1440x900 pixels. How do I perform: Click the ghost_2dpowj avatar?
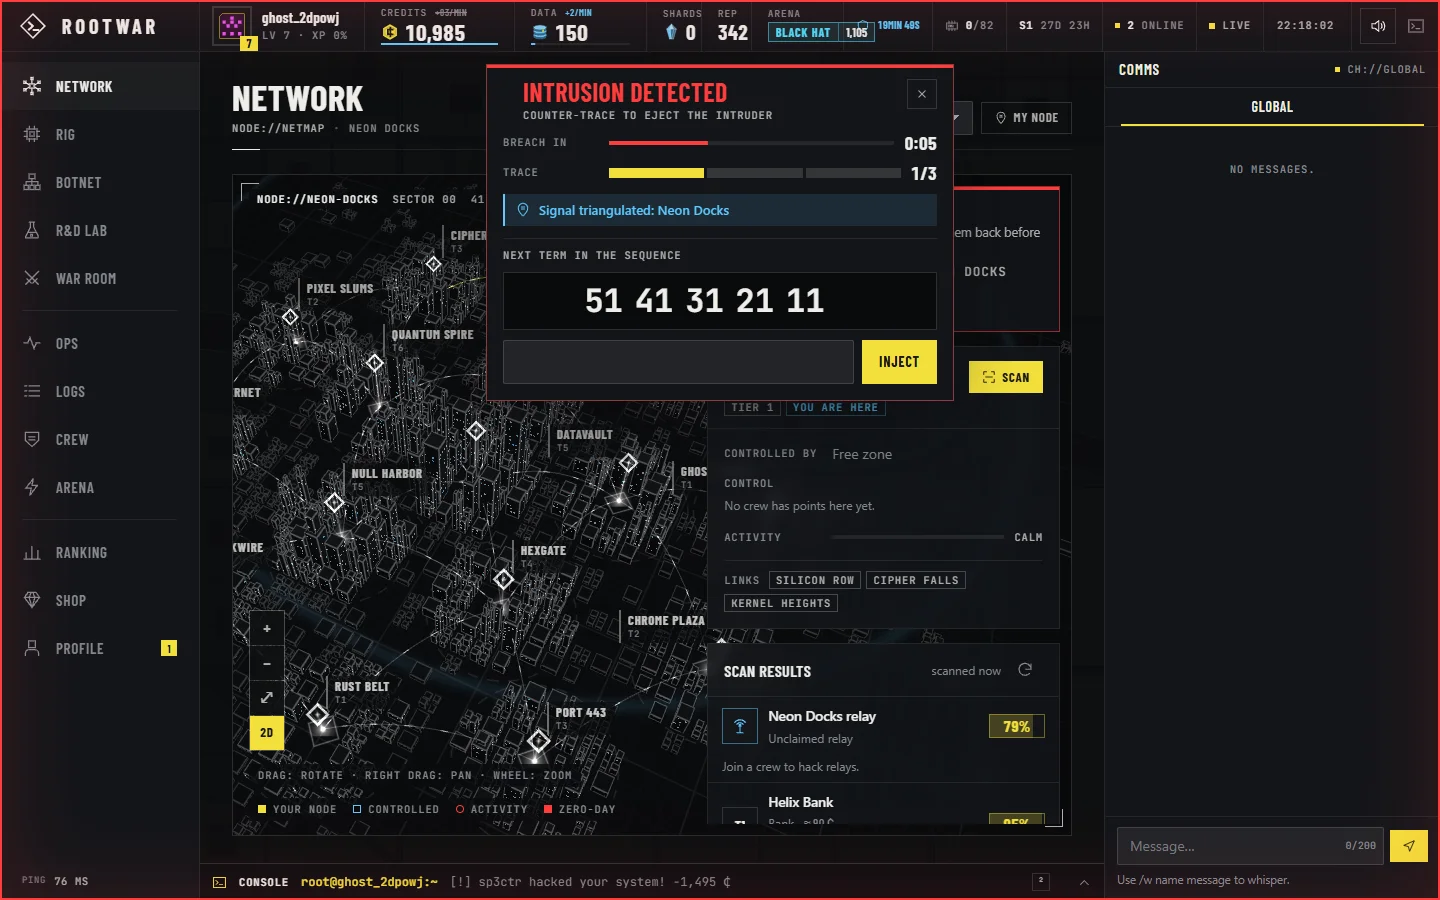232,26
